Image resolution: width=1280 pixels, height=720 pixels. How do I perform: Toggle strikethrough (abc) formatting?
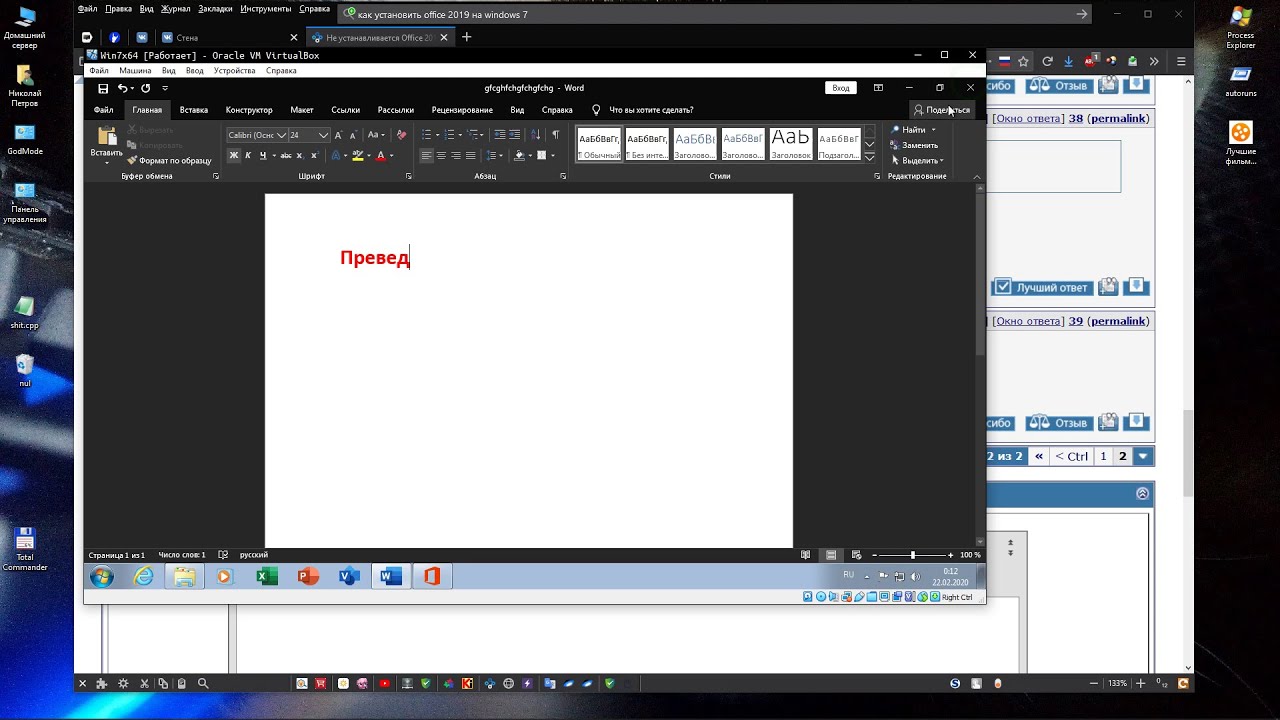tap(286, 156)
